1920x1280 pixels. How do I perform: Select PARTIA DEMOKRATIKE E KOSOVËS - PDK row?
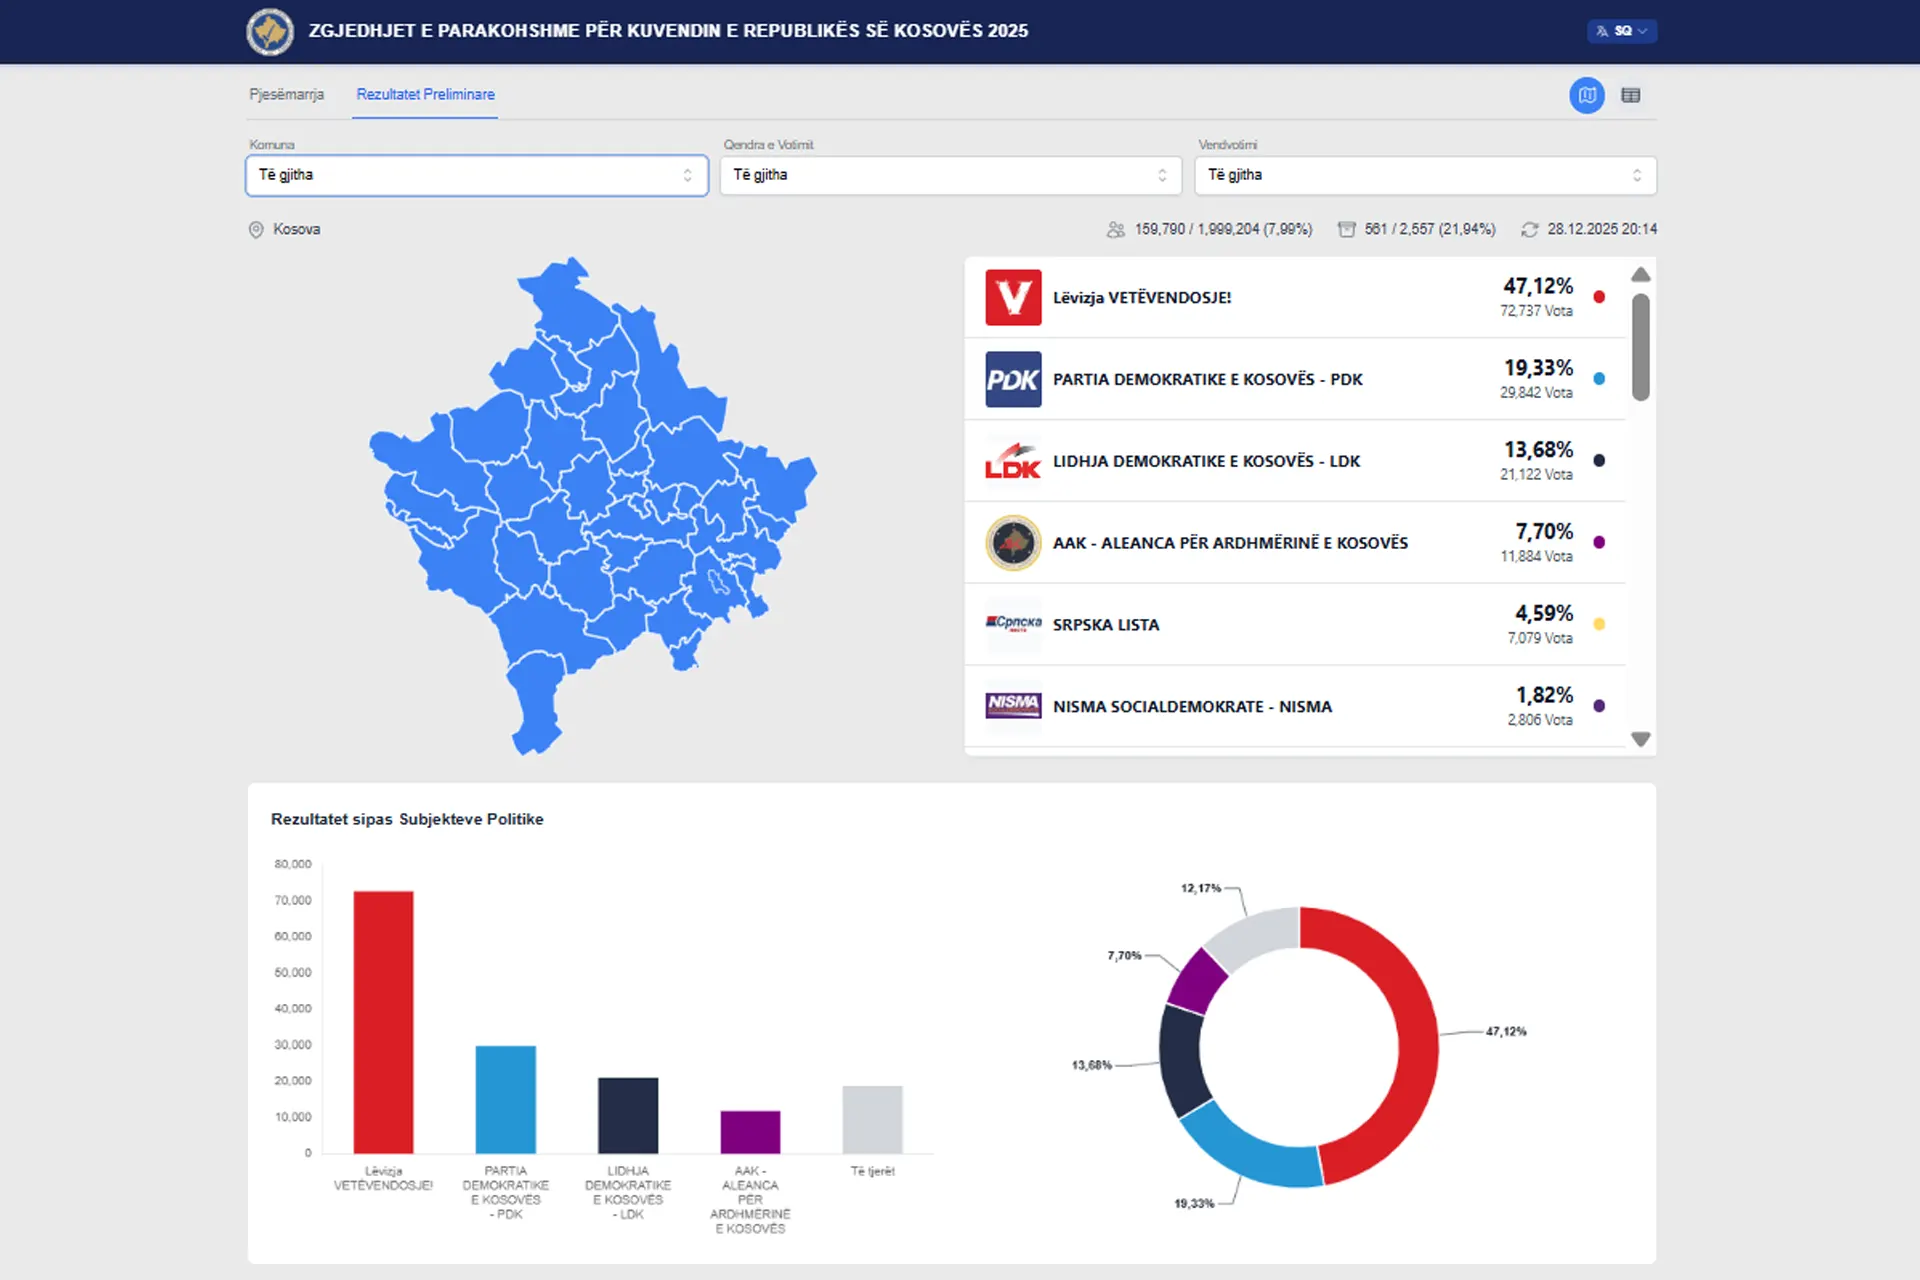(x=1295, y=379)
